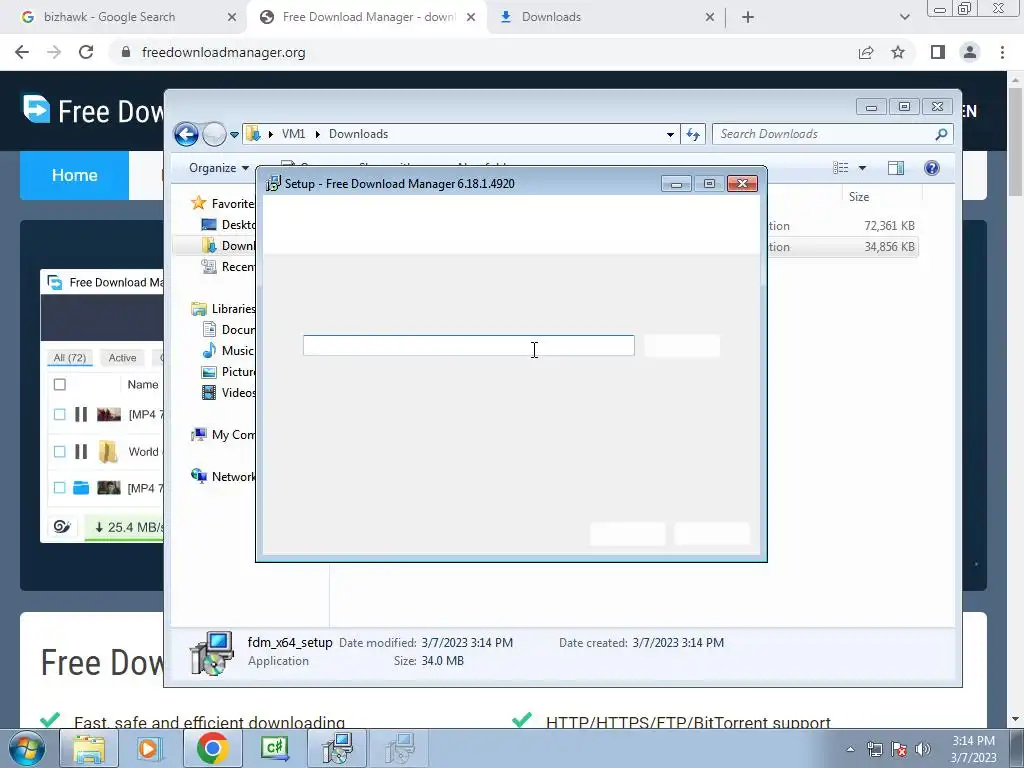This screenshot has height=768, width=1024.
Task: Click the Home tab on the website
Action: pos(74,175)
